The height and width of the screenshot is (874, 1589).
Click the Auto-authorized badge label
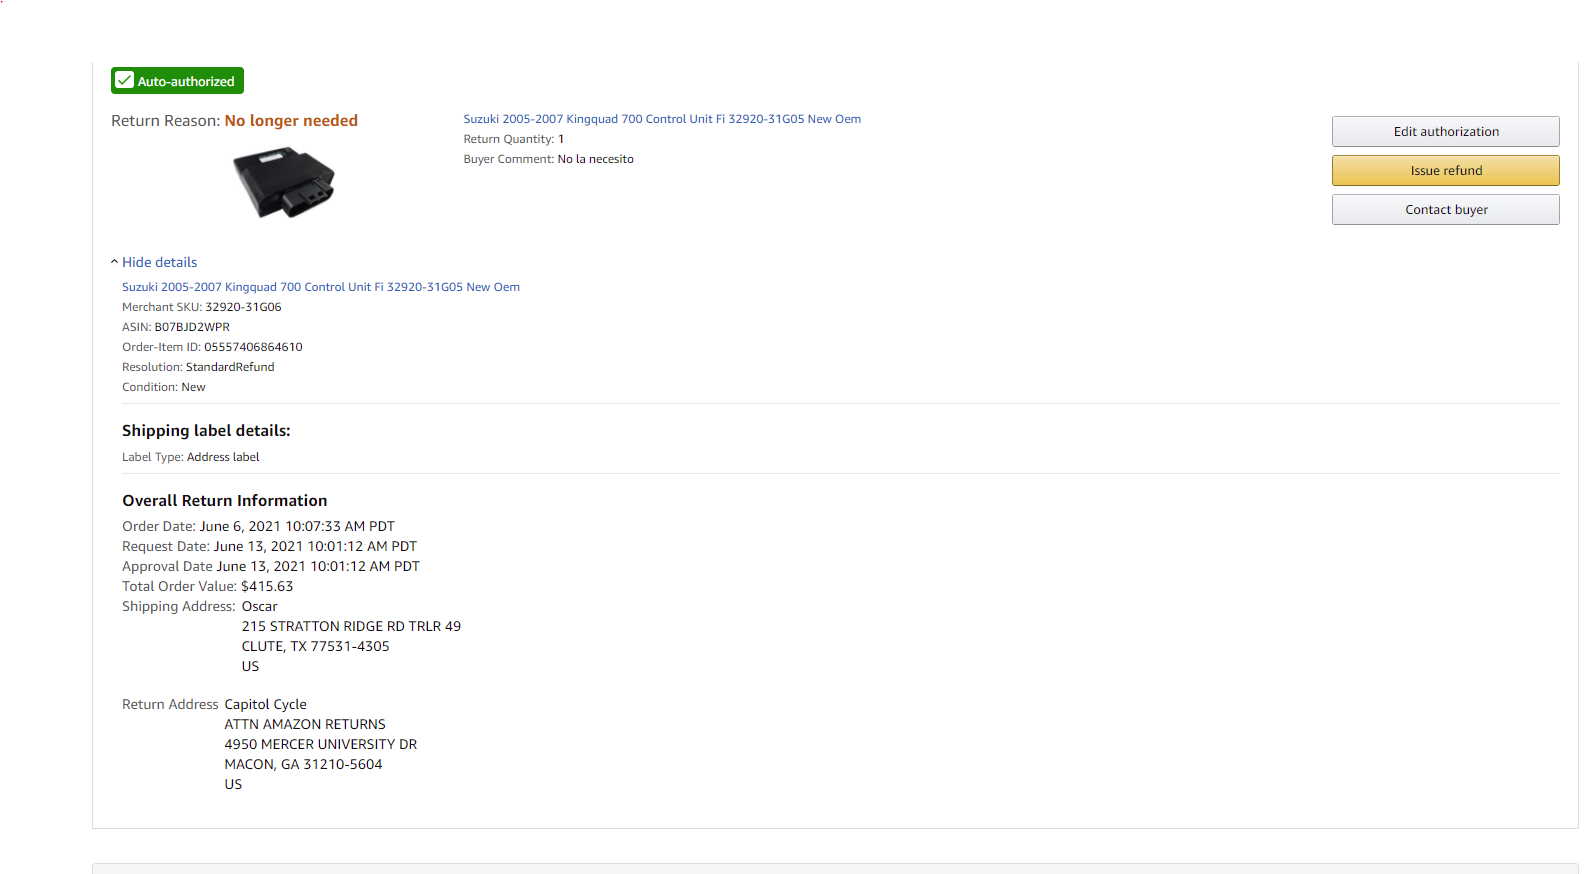(x=186, y=81)
